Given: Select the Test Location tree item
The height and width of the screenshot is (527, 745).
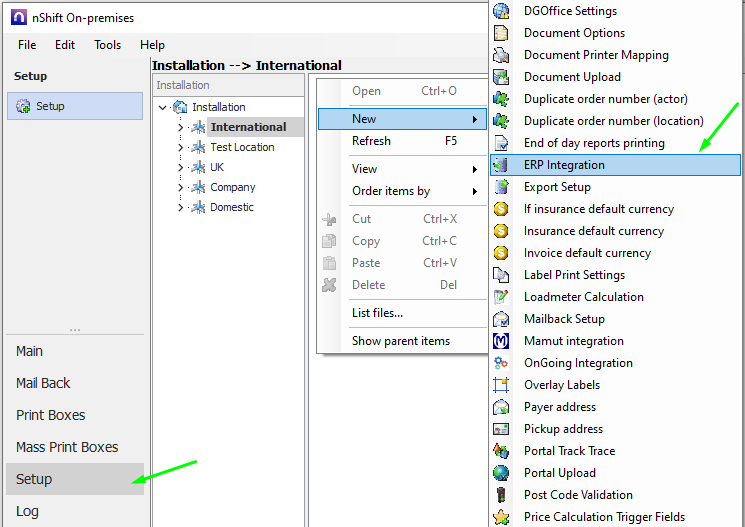Looking at the screenshot, I should click(x=242, y=147).
